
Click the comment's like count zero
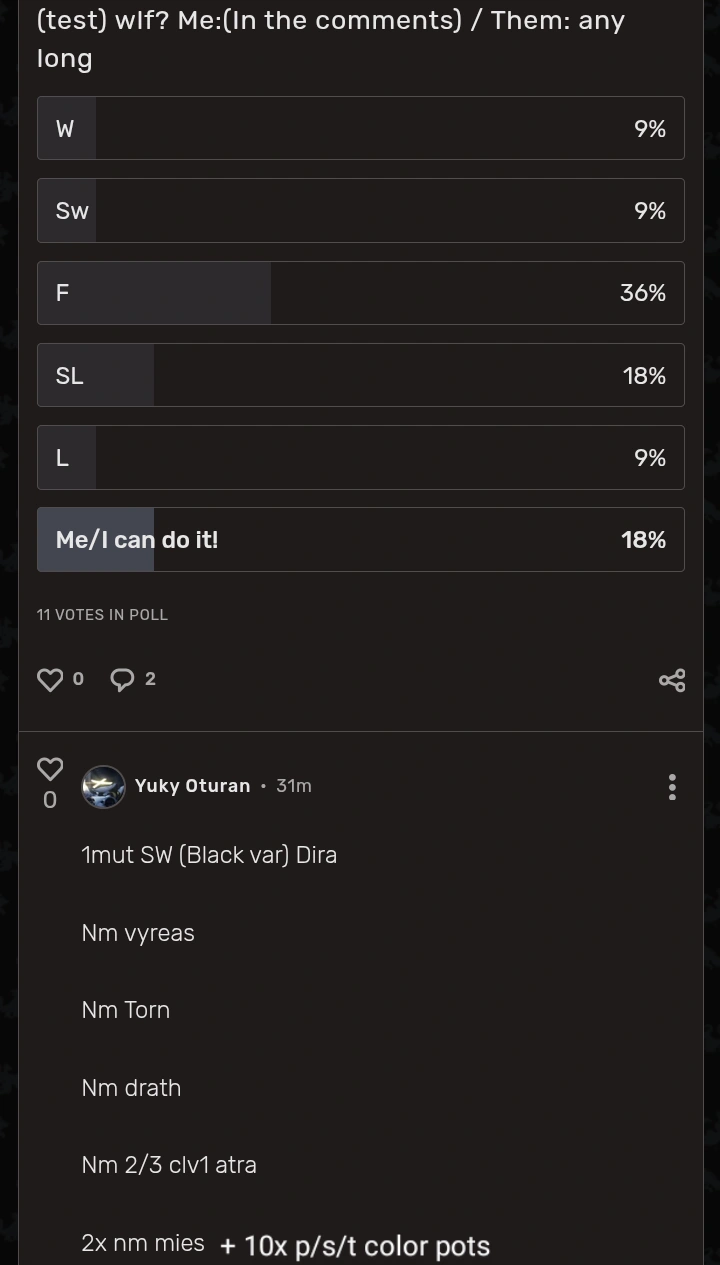pos(50,800)
